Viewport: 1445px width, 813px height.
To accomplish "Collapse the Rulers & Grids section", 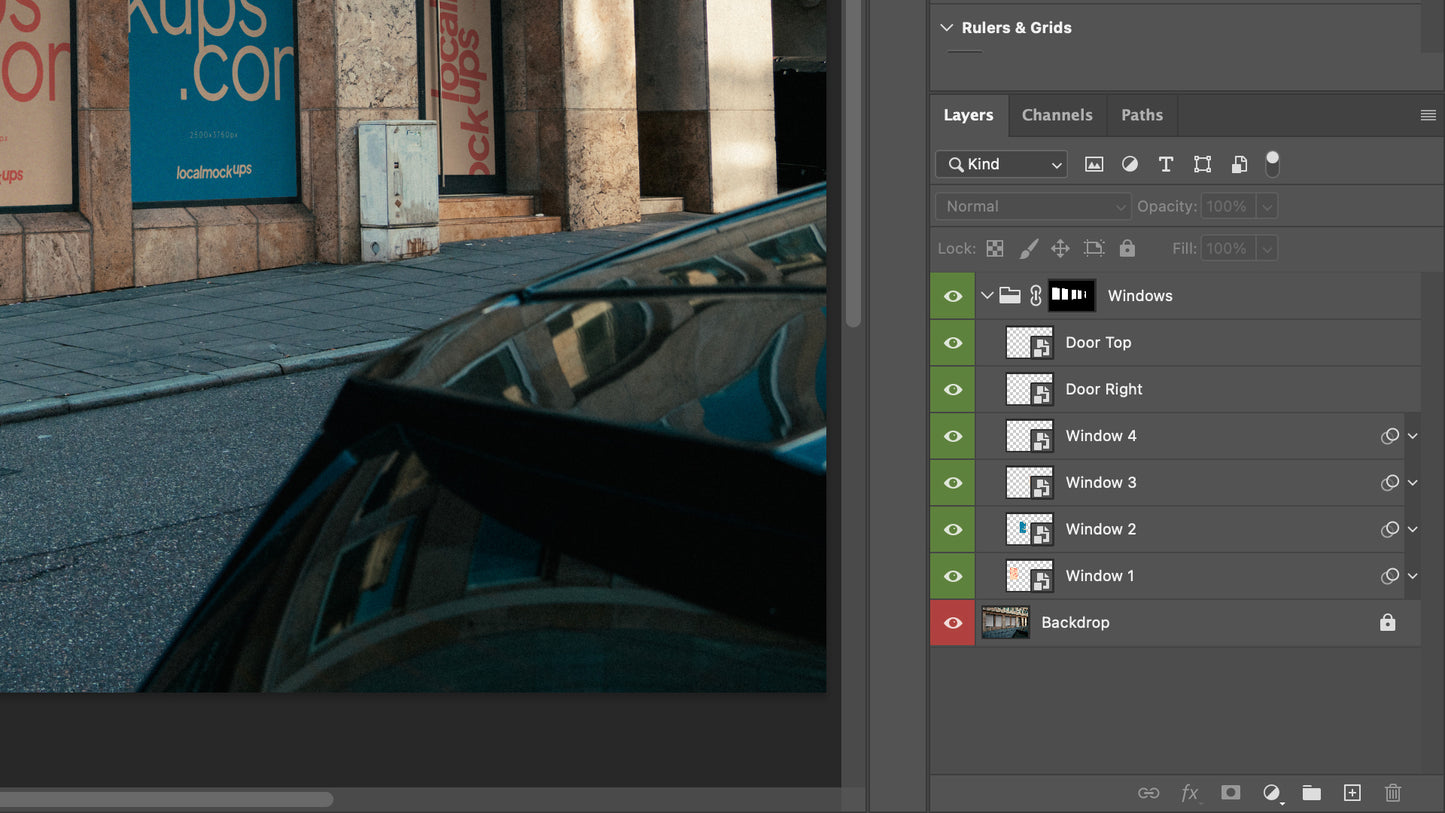I will click(947, 28).
